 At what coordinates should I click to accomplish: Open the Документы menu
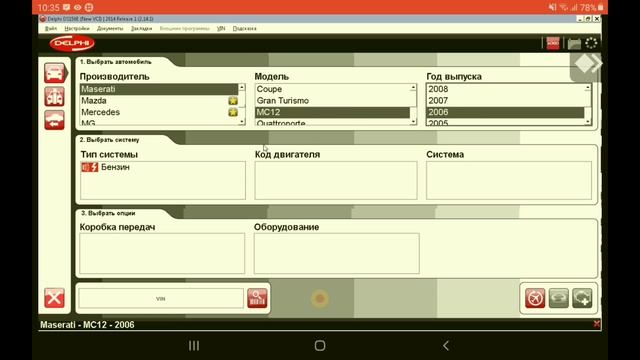click(x=110, y=29)
